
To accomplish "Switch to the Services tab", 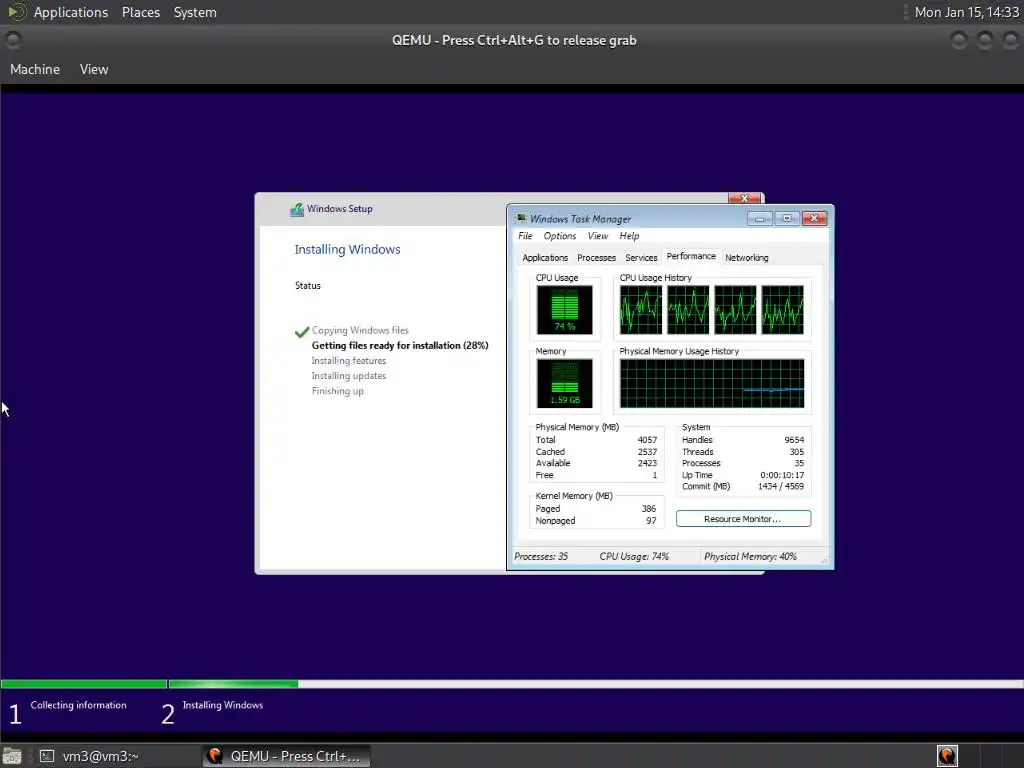I will click(641, 258).
